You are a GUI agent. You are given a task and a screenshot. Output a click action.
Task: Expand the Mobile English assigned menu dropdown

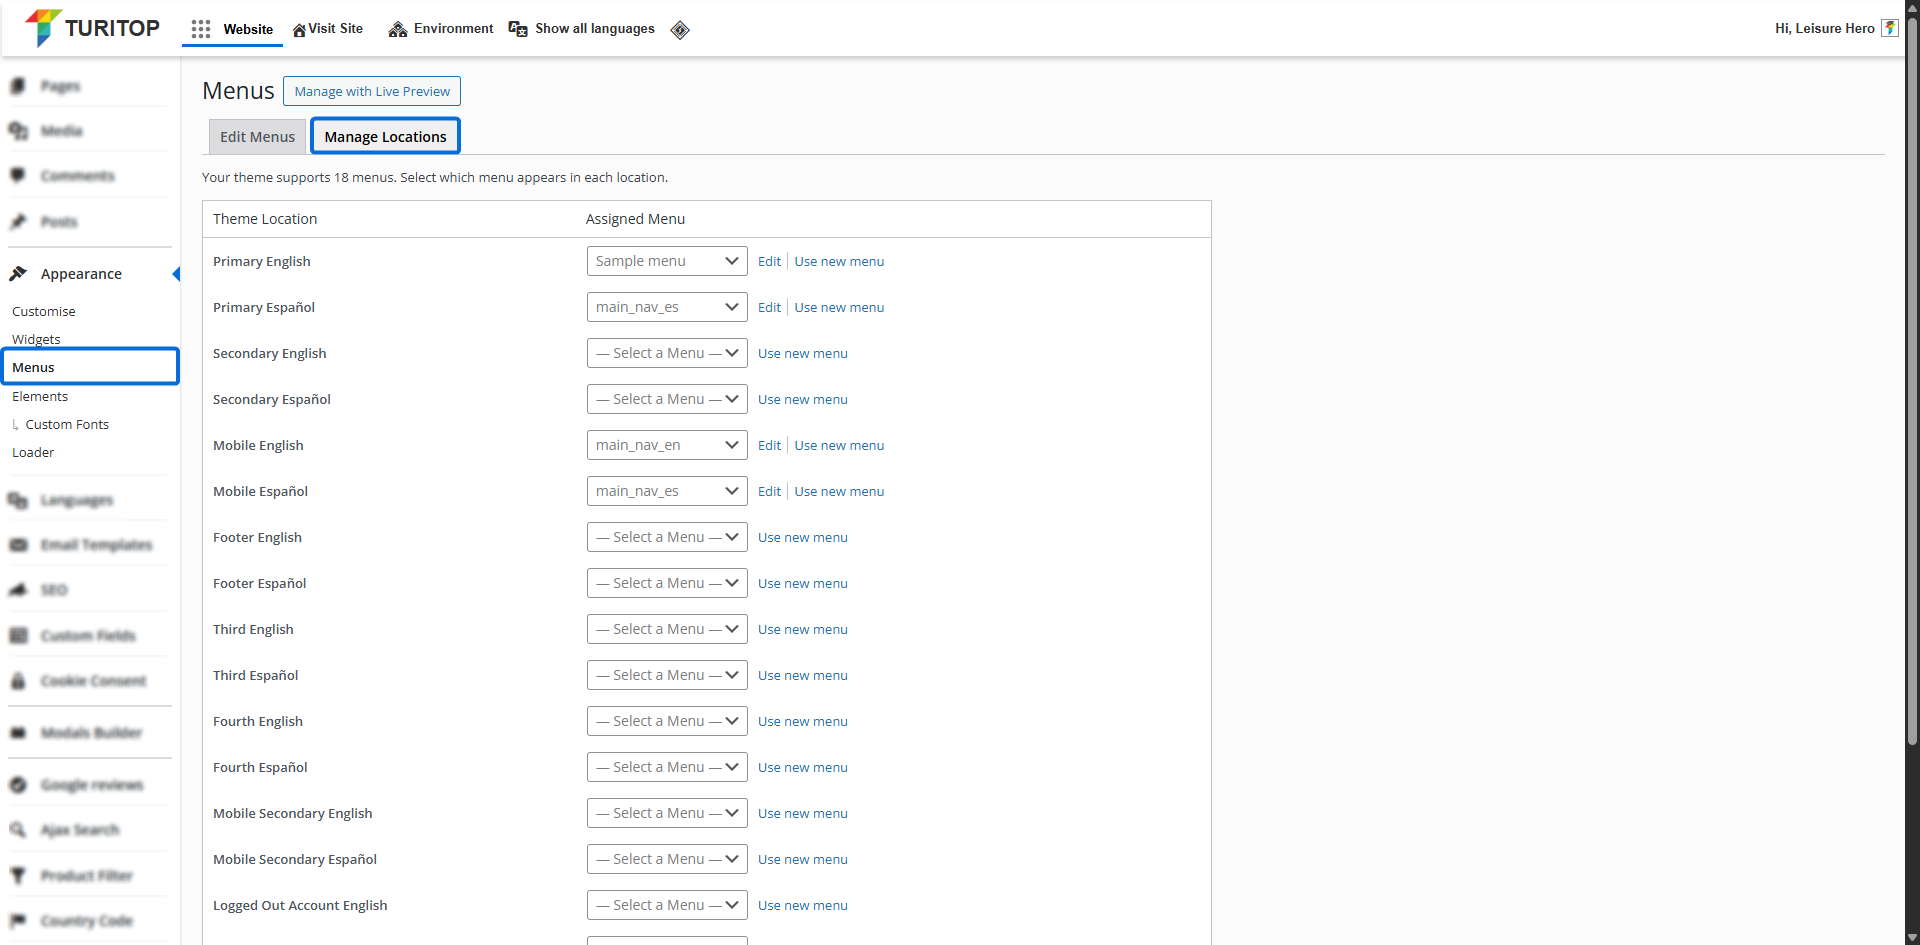pos(666,445)
